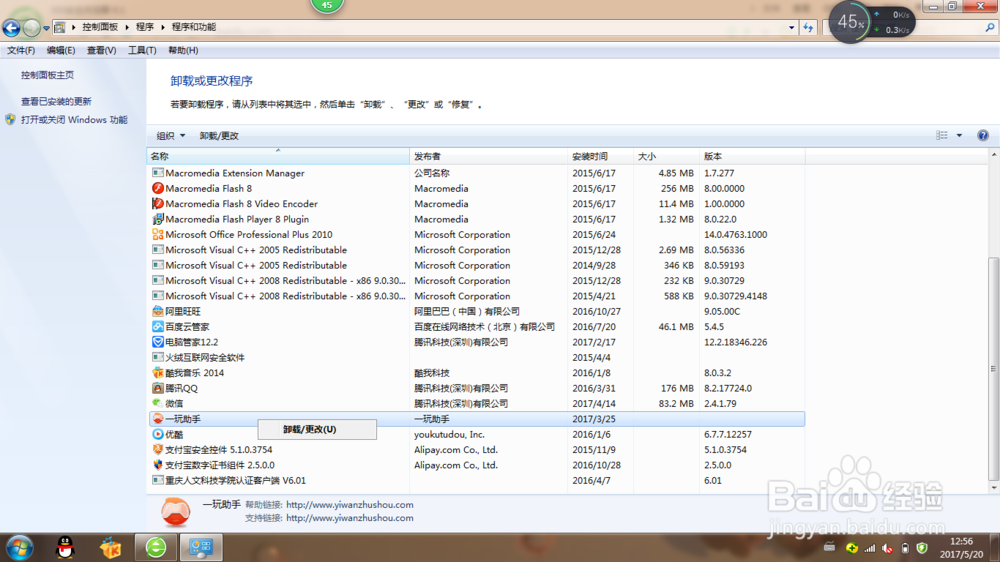1000x562 pixels.
Task: Select the Microsoft Visual C++ 2005 8.0.56336 row
Action: (x=476, y=250)
